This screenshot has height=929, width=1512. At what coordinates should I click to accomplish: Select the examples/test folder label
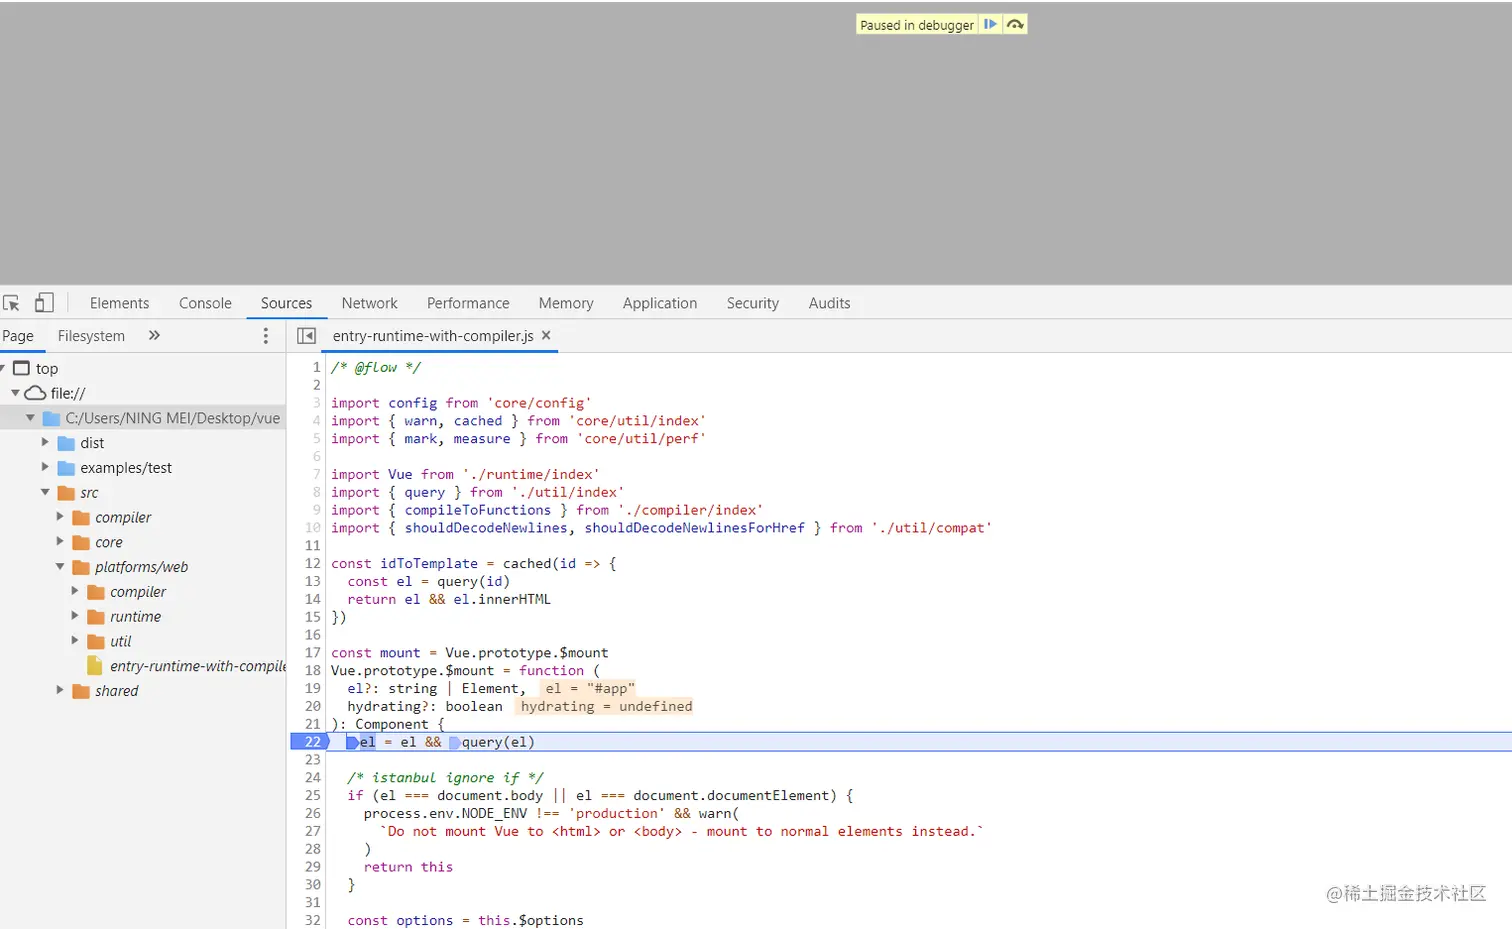pyautogui.click(x=126, y=468)
